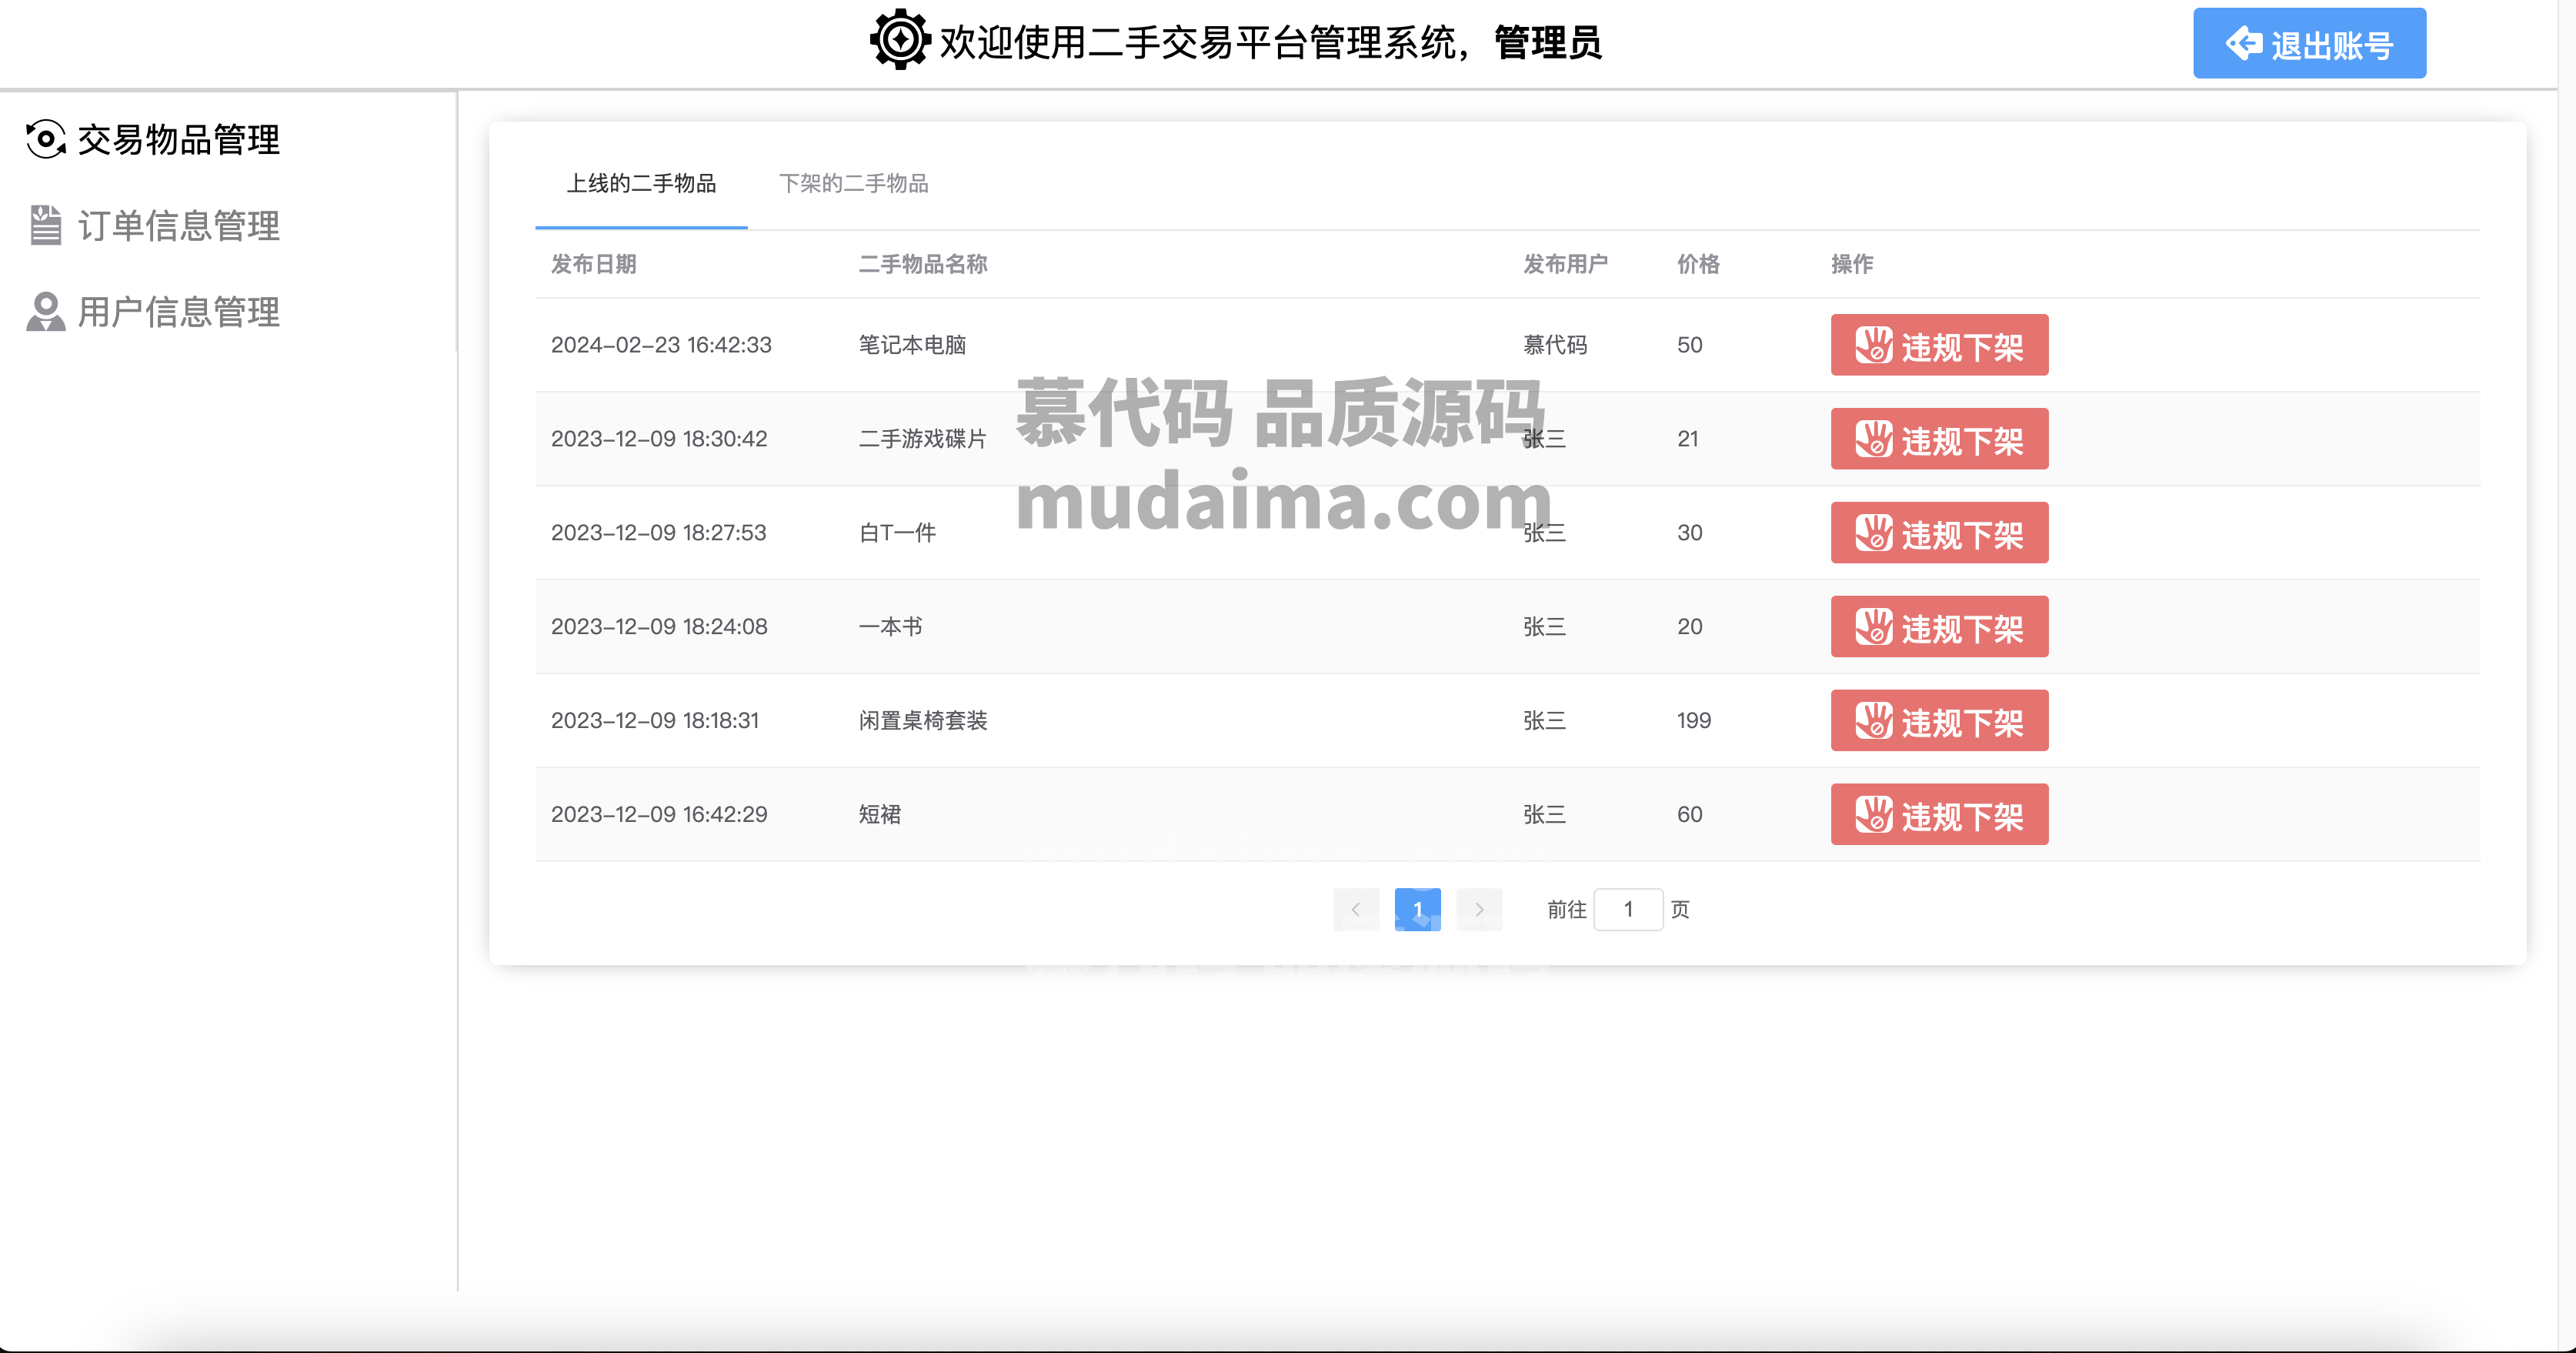Click the item name 笔记本电脑
Screen dimensions: 2576x1353
pos(912,345)
